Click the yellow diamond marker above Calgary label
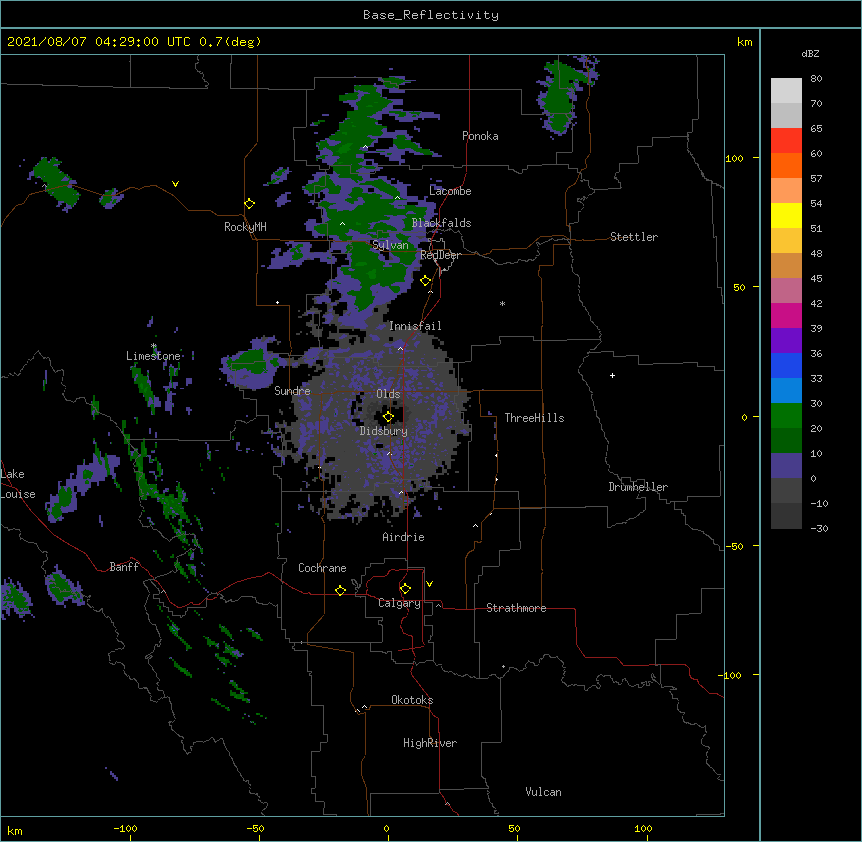Screen dimensions: 862x842 pos(405,589)
